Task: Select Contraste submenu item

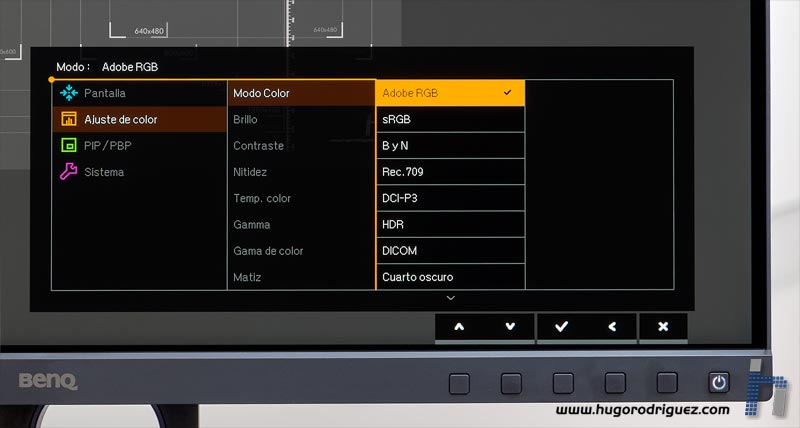Action: tap(301, 145)
